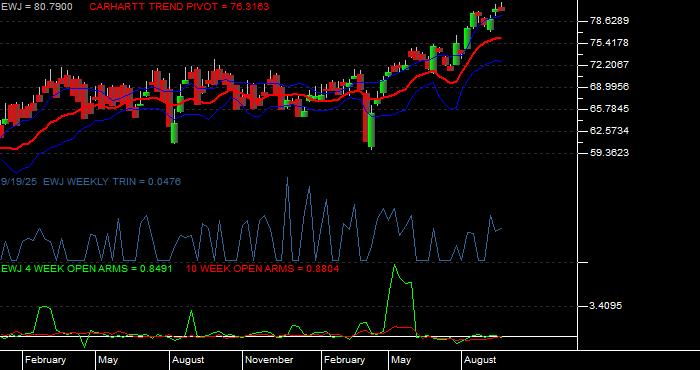Click the long green candlestick at the February low
Viewport: 700px width, 370px height.
coord(371,131)
